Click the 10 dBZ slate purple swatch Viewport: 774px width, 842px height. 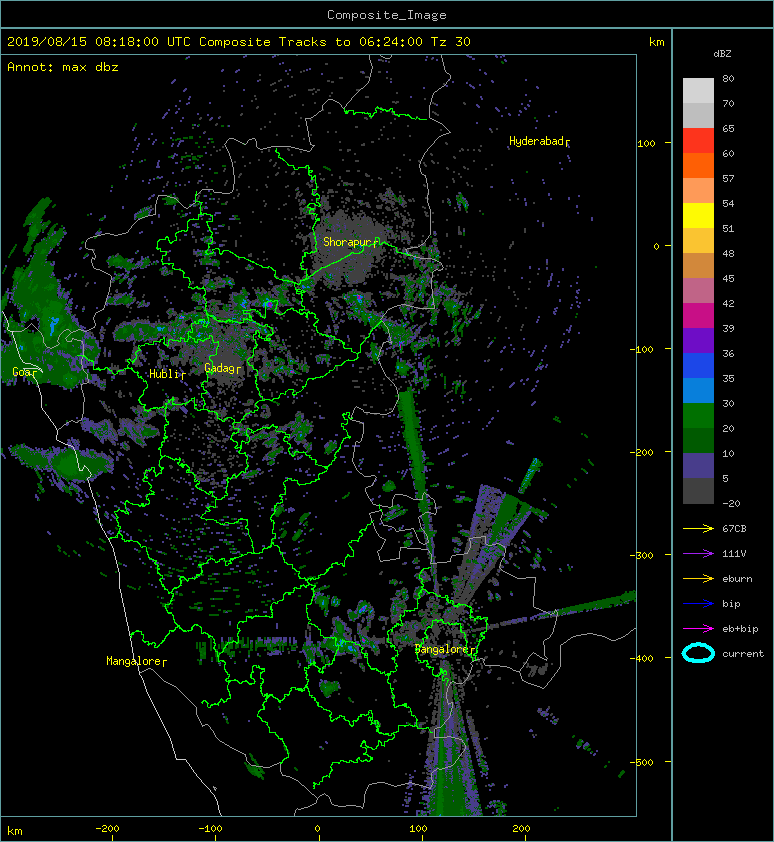[698, 465]
